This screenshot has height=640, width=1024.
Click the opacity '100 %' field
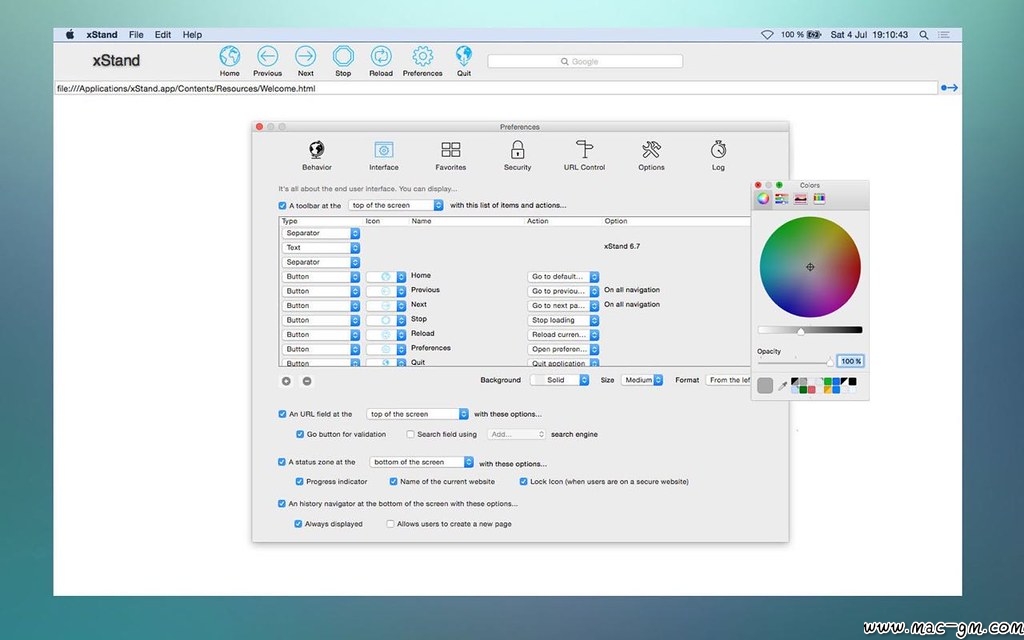[x=850, y=361]
